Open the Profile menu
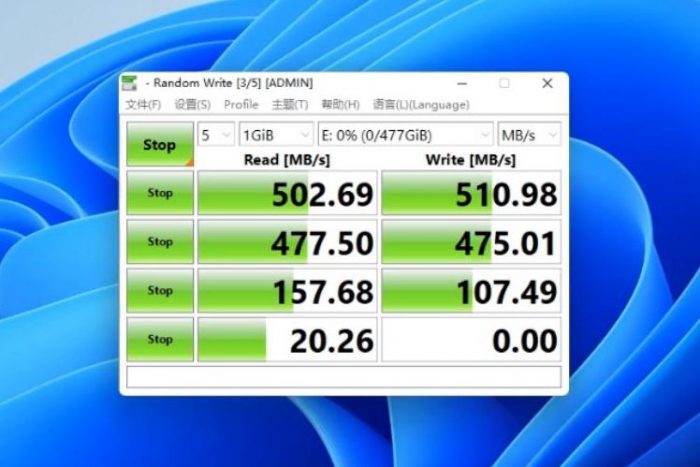The width and height of the screenshot is (700, 467). [241, 104]
